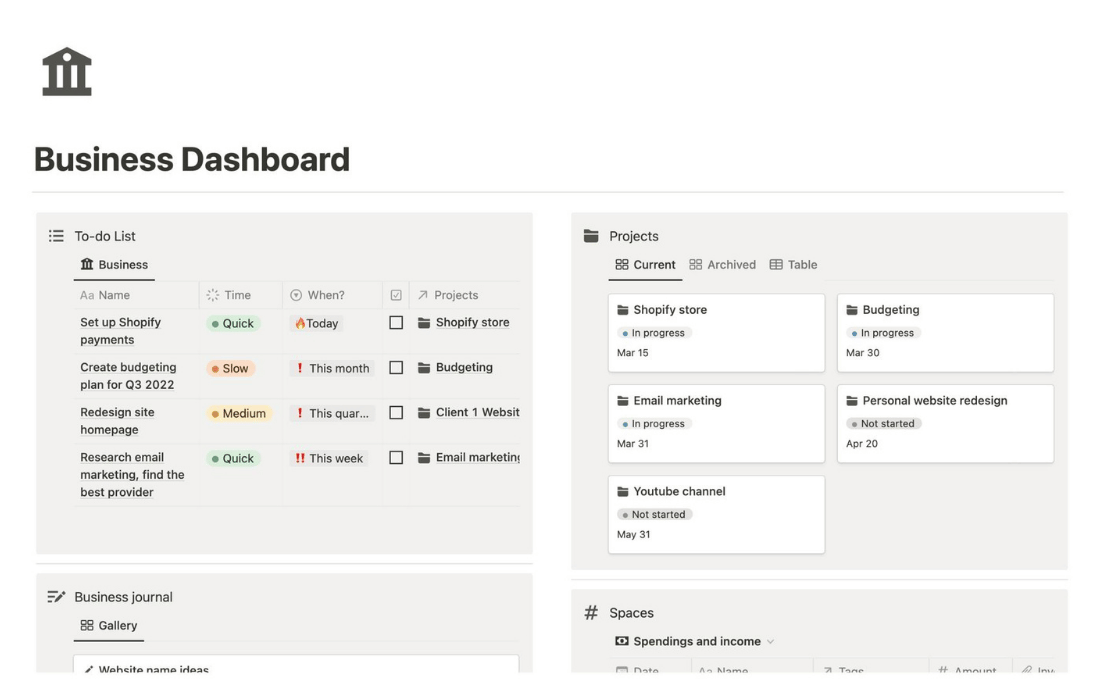Click the Projects folder heading icon
The image size is (1102, 685).
click(x=591, y=236)
